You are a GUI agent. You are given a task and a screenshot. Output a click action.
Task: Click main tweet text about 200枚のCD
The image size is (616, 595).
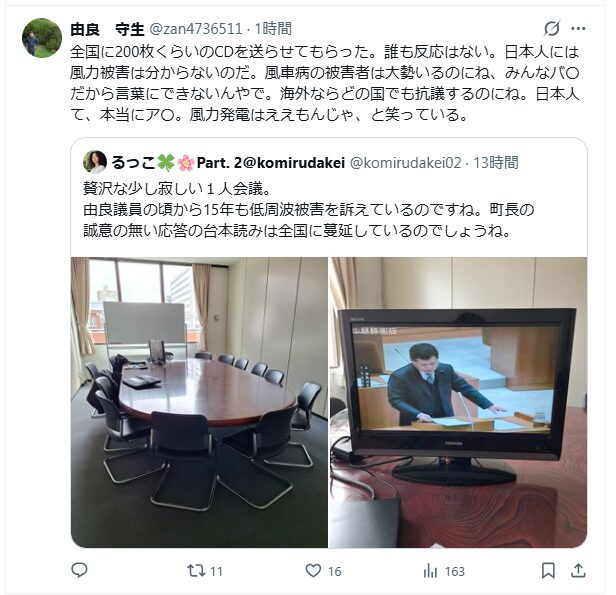(x=324, y=84)
